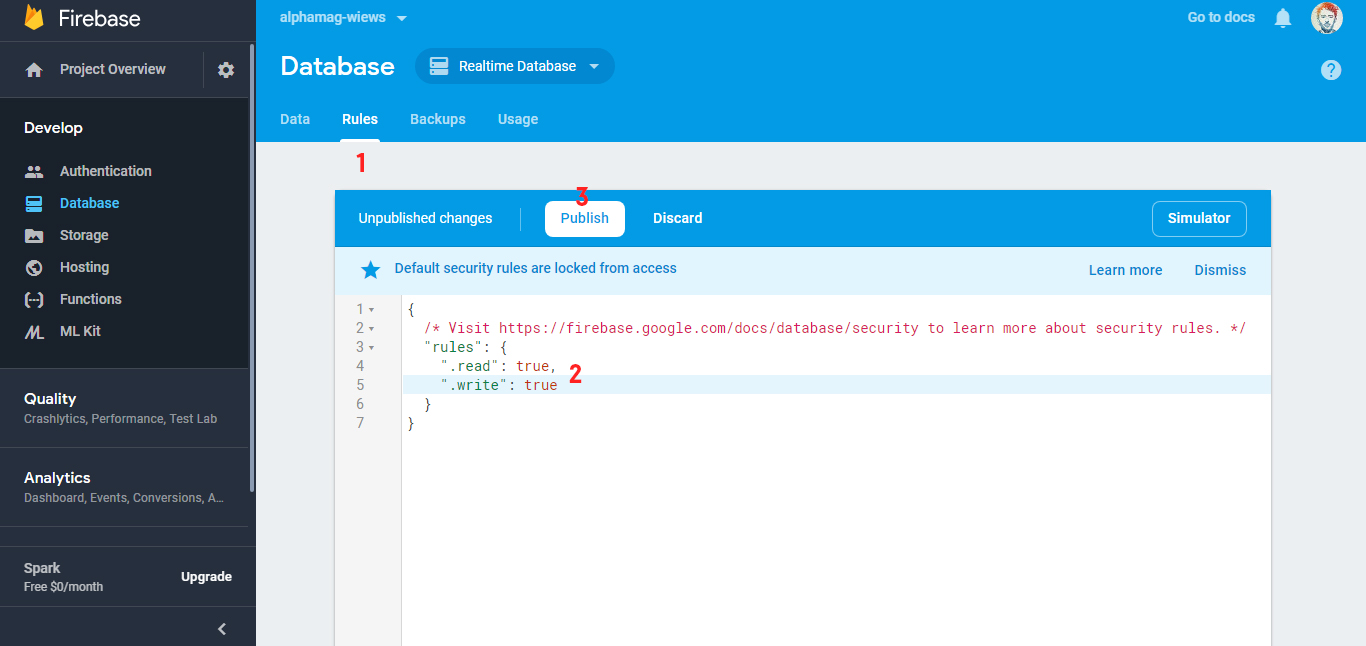Screen dimensions: 1366x646
Task: Select the Rules tab
Action: (360, 119)
